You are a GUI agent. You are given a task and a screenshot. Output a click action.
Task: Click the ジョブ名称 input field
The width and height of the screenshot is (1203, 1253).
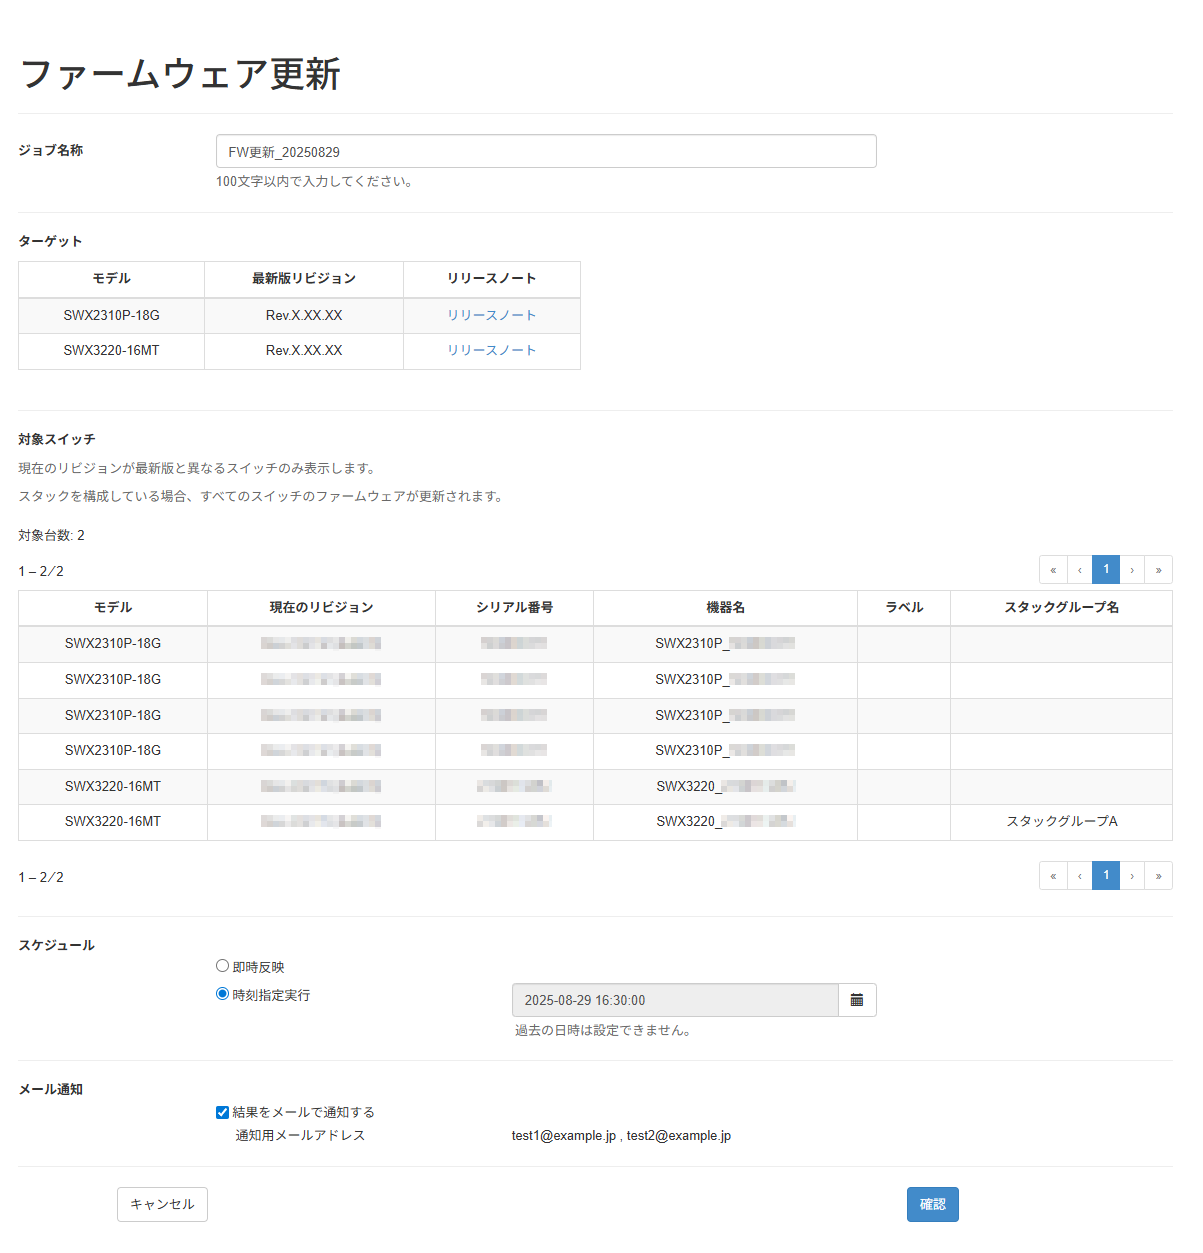[x=546, y=151]
